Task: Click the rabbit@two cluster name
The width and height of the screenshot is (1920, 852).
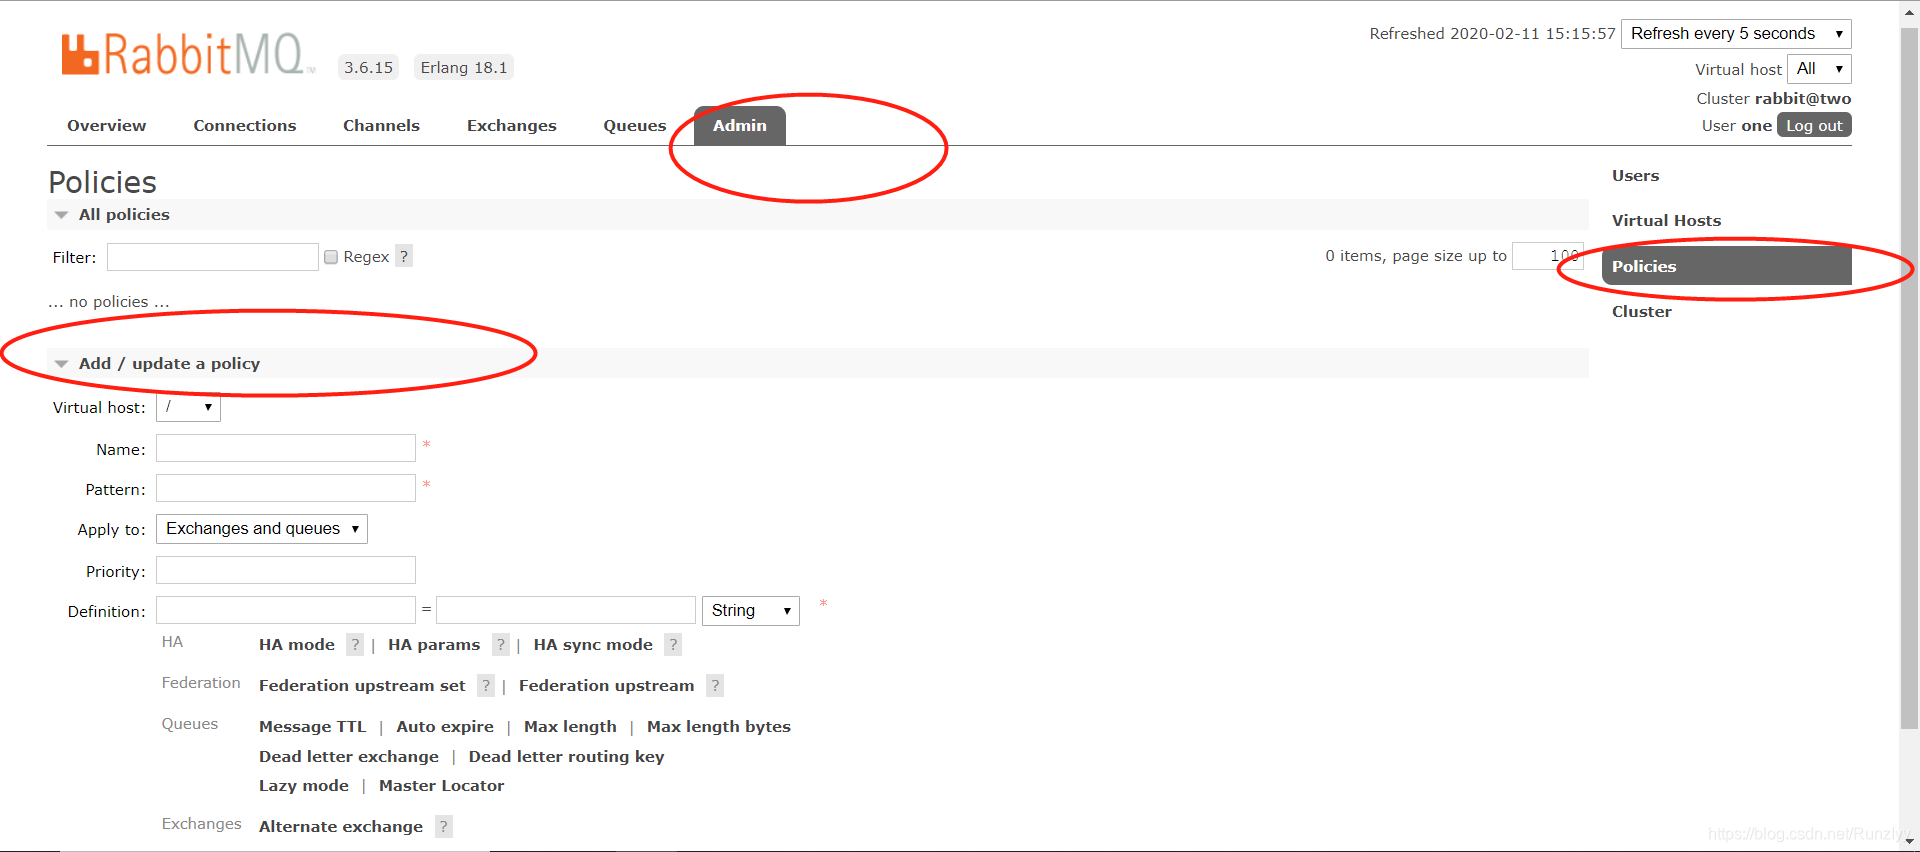Action: pyautogui.click(x=1803, y=99)
